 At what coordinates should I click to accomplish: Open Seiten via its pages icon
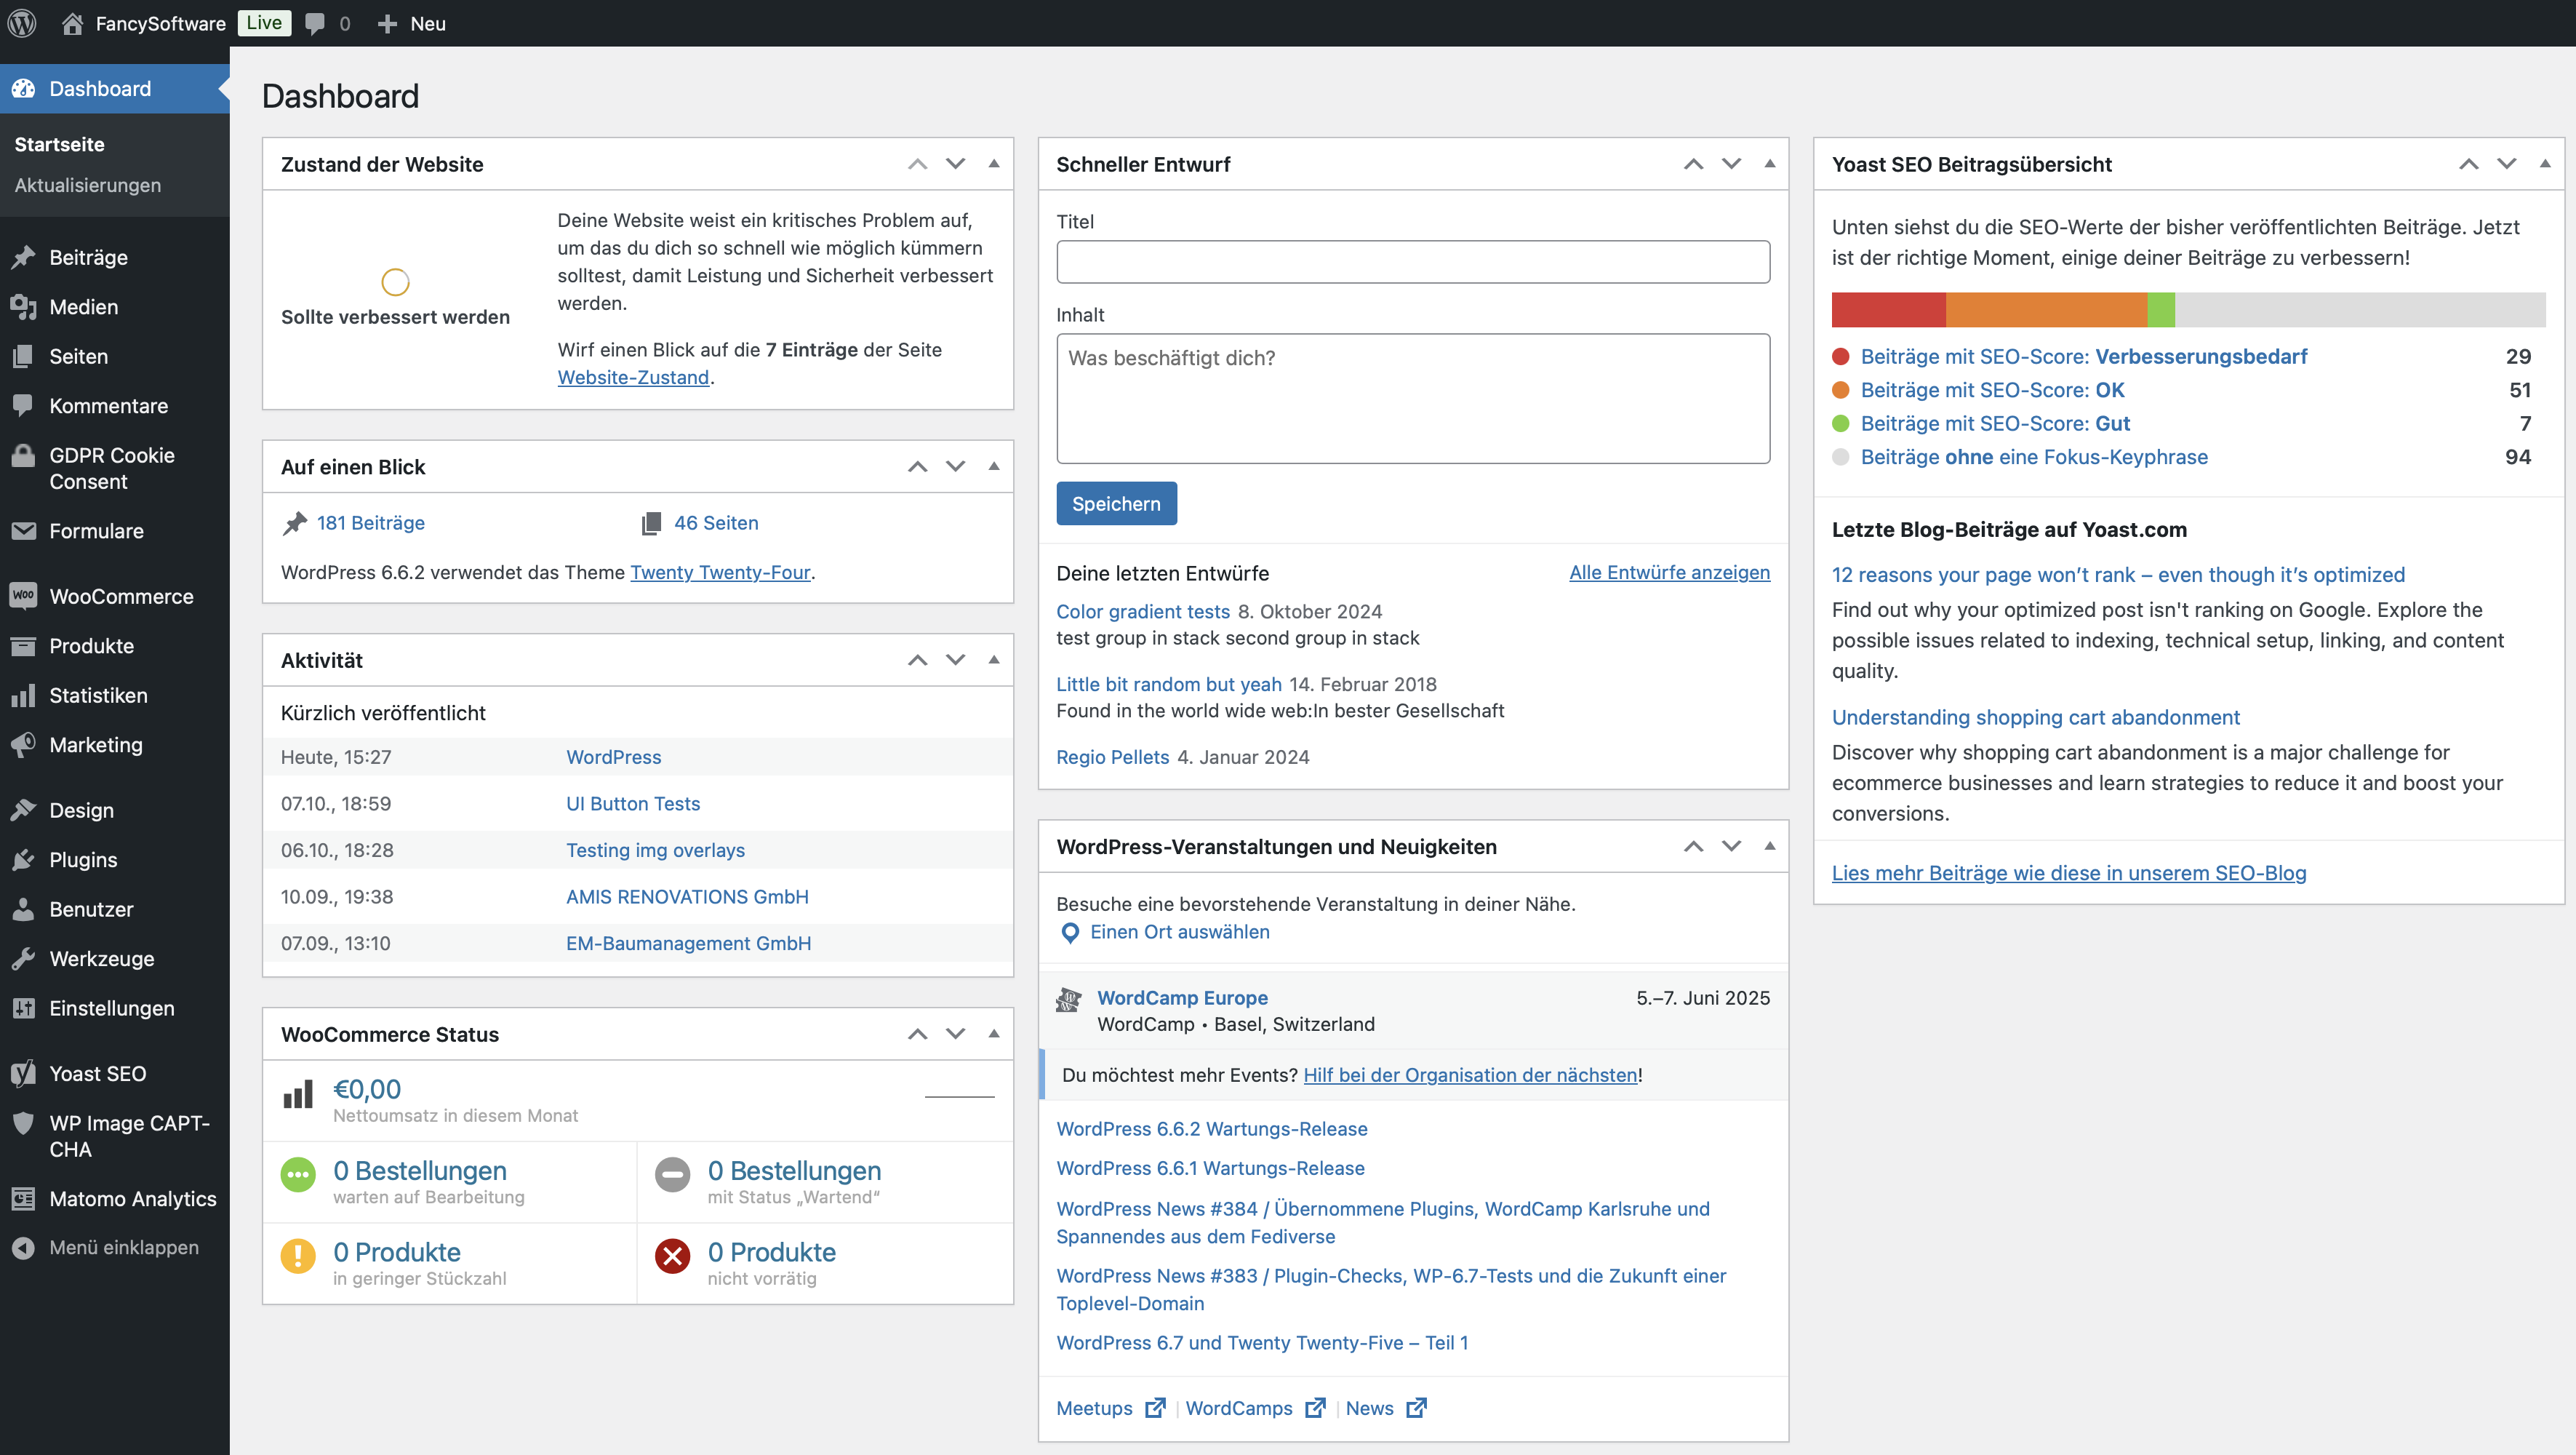click(x=24, y=356)
